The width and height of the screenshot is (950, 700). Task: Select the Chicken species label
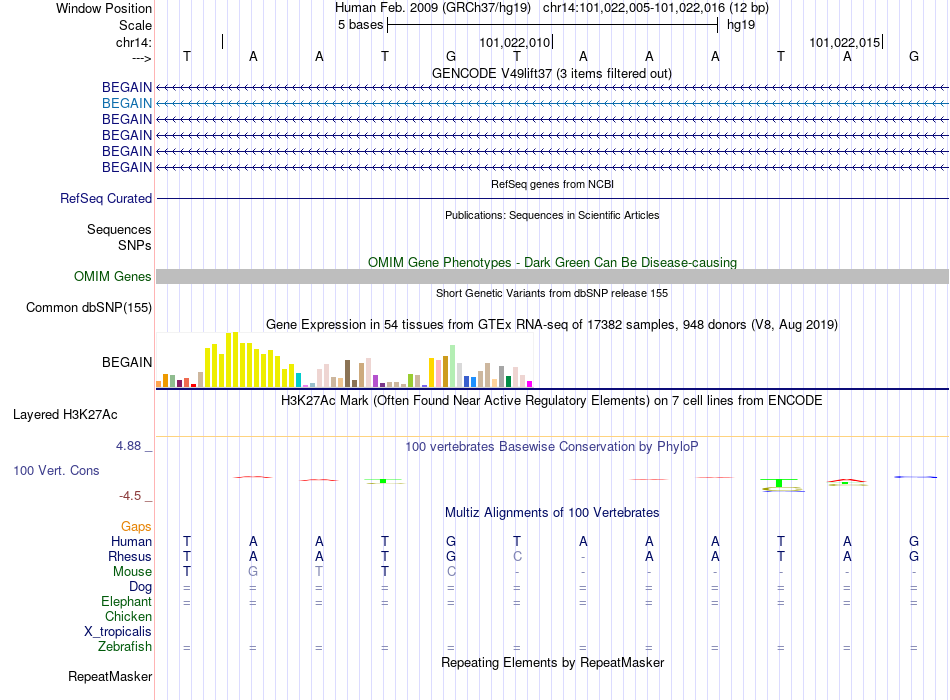[128, 616]
